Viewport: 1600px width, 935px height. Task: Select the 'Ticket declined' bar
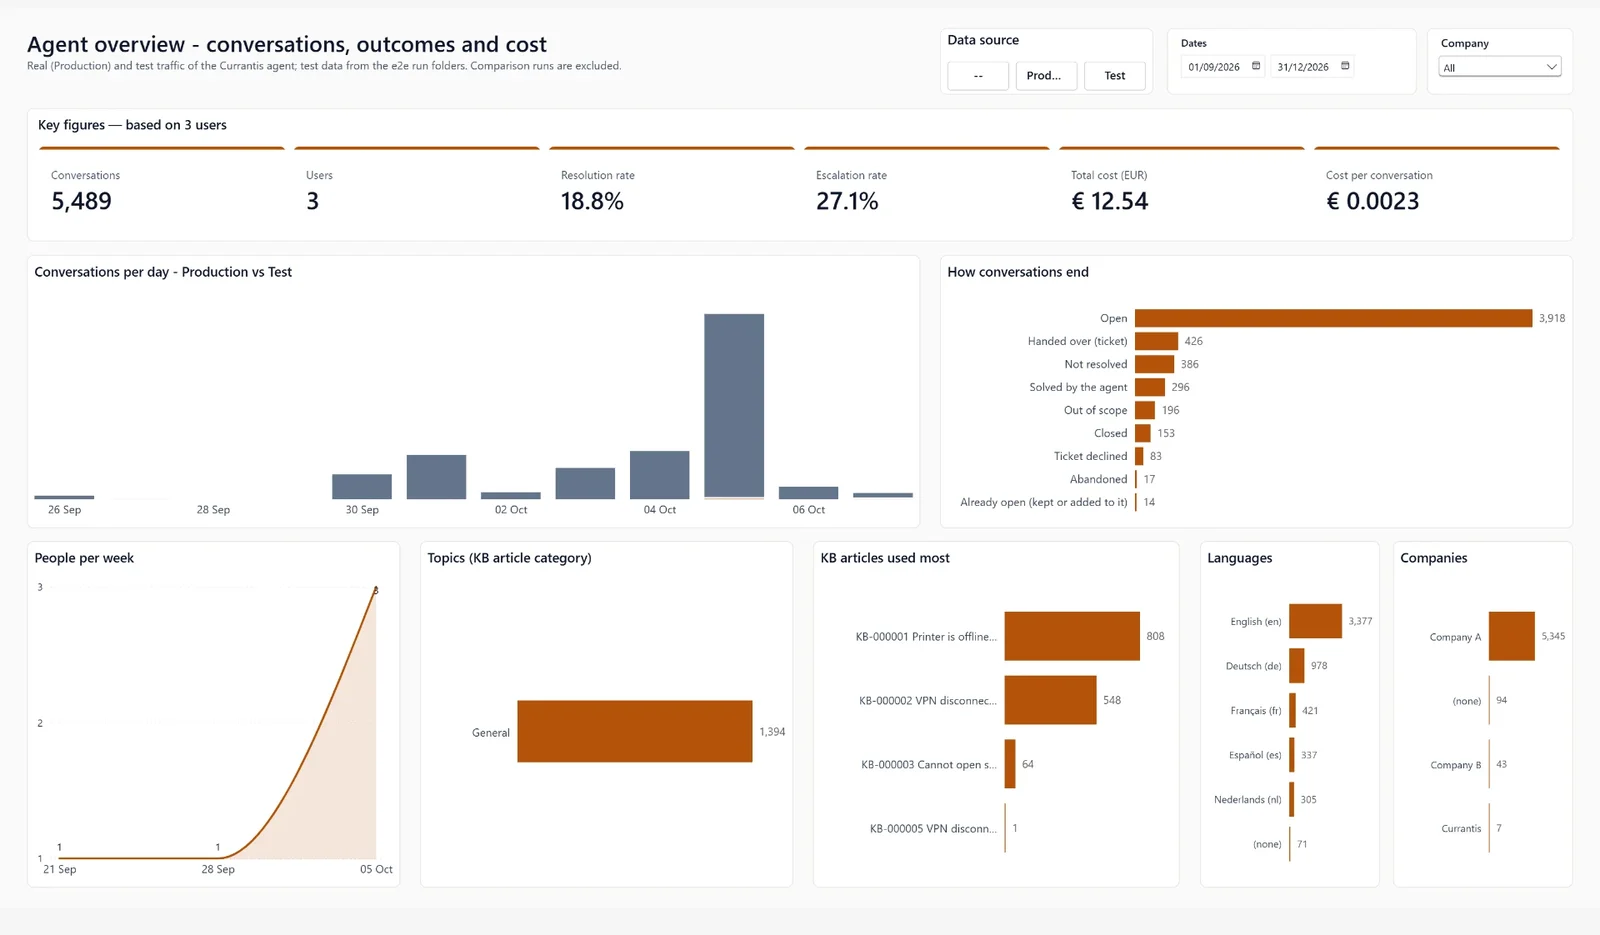[x=1139, y=456]
